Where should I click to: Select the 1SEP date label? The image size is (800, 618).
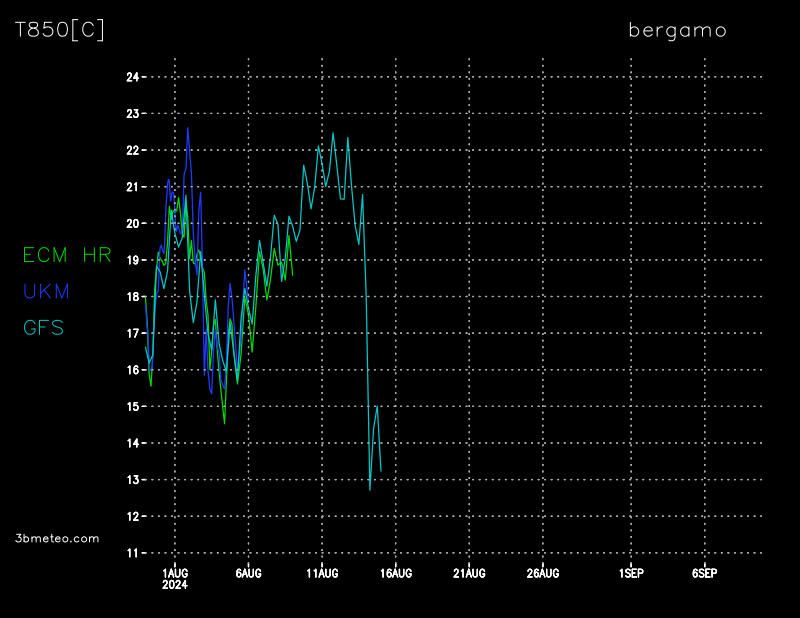point(630,573)
